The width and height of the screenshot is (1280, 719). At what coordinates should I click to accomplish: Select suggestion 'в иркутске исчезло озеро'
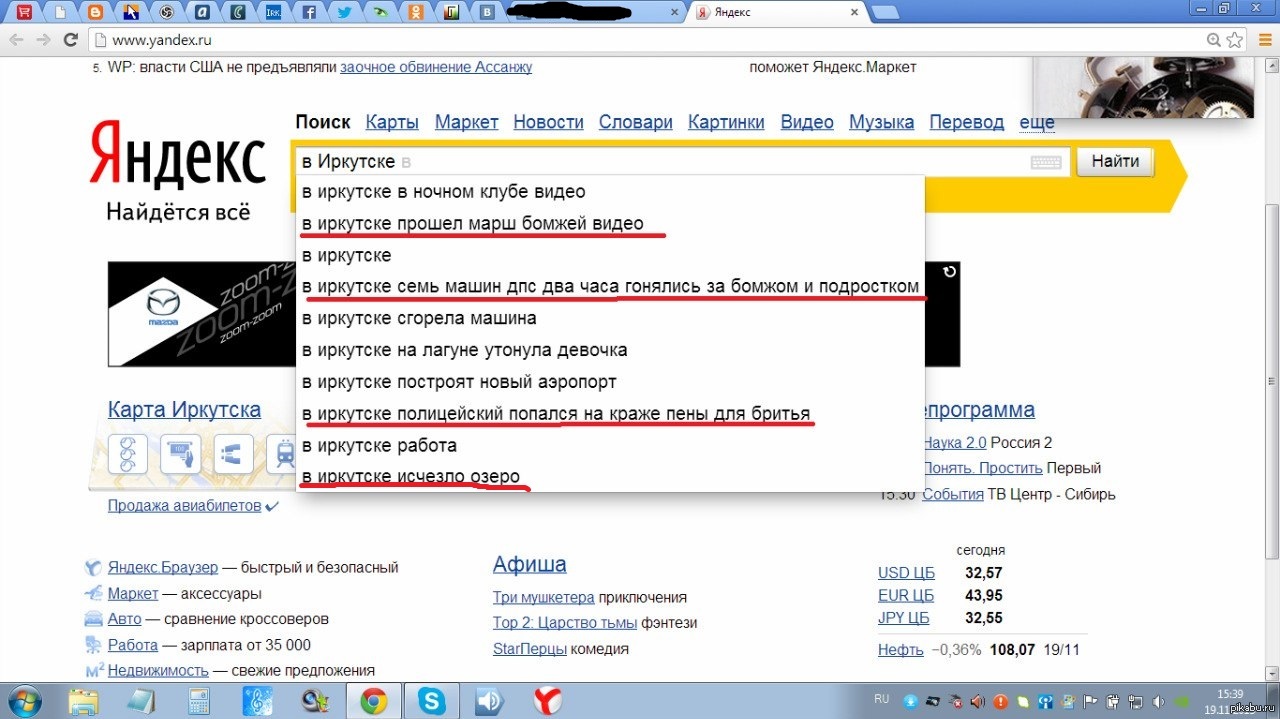coord(411,477)
